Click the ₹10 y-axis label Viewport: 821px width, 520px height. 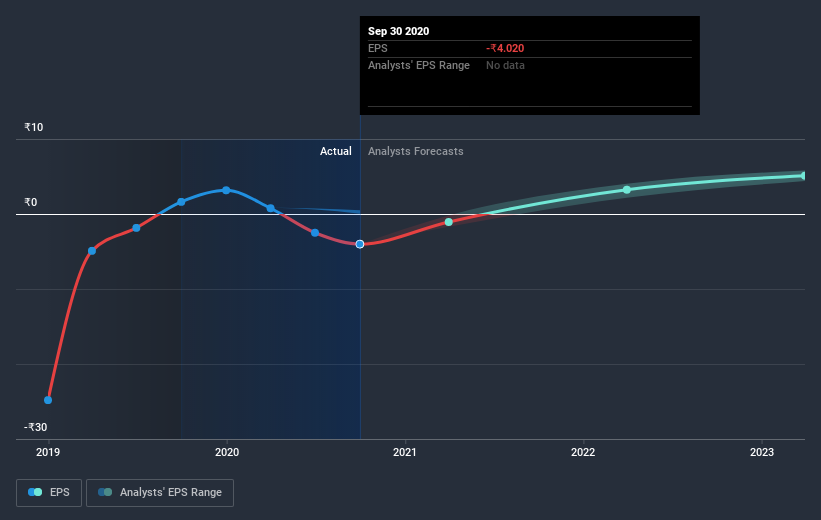[x=34, y=127]
